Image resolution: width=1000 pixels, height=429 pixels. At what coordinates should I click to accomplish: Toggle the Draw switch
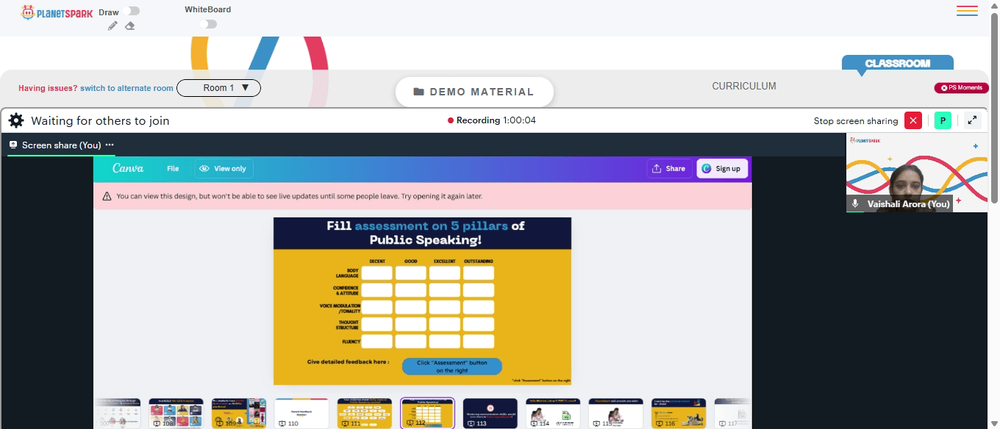pyautogui.click(x=133, y=11)
